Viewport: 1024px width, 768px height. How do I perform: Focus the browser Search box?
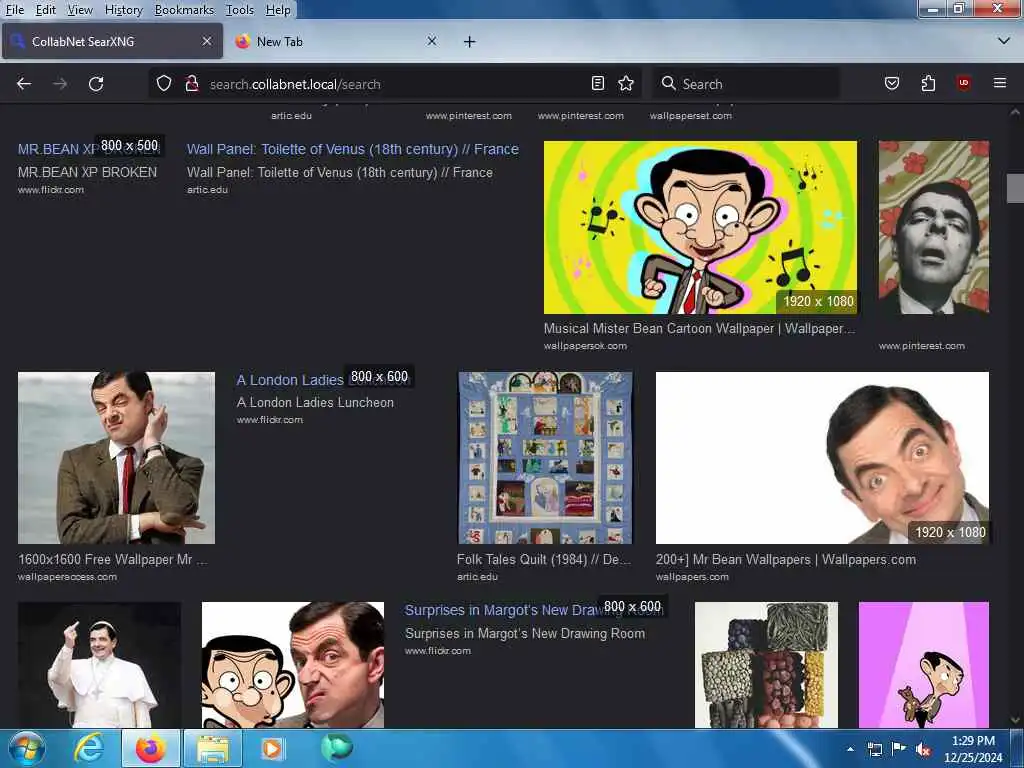(746, 84)
